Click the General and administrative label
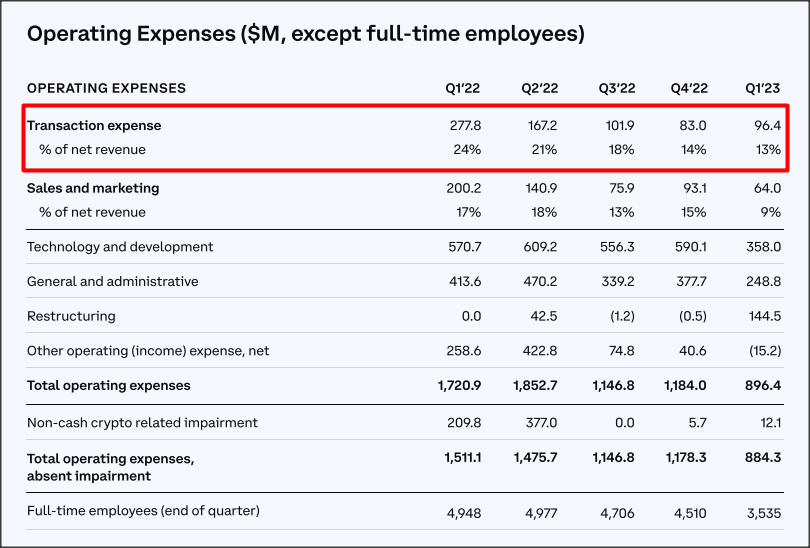Viewport: 810px width, 548px height. point(113,281)
